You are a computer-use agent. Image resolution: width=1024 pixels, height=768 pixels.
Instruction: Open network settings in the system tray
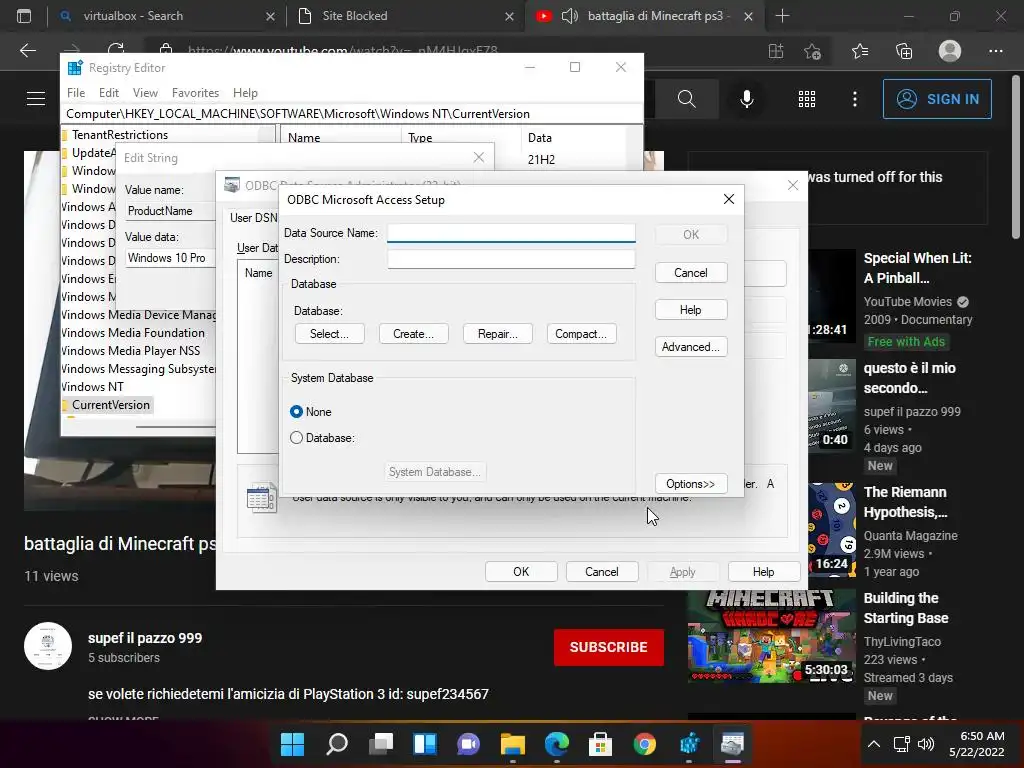click(902, 744)
